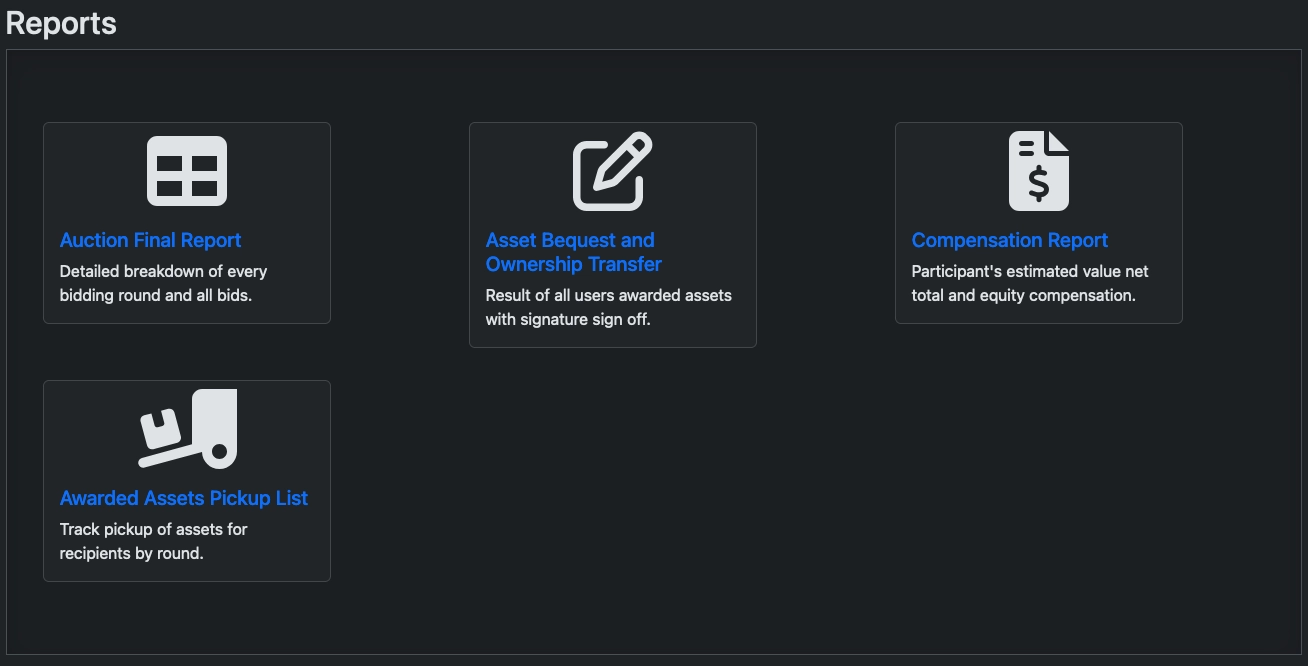The width and height of the screenshot is (1308, 666).
Task: Click the "Result of all users awarded assets" text
Action: click(x=608, y=295)
